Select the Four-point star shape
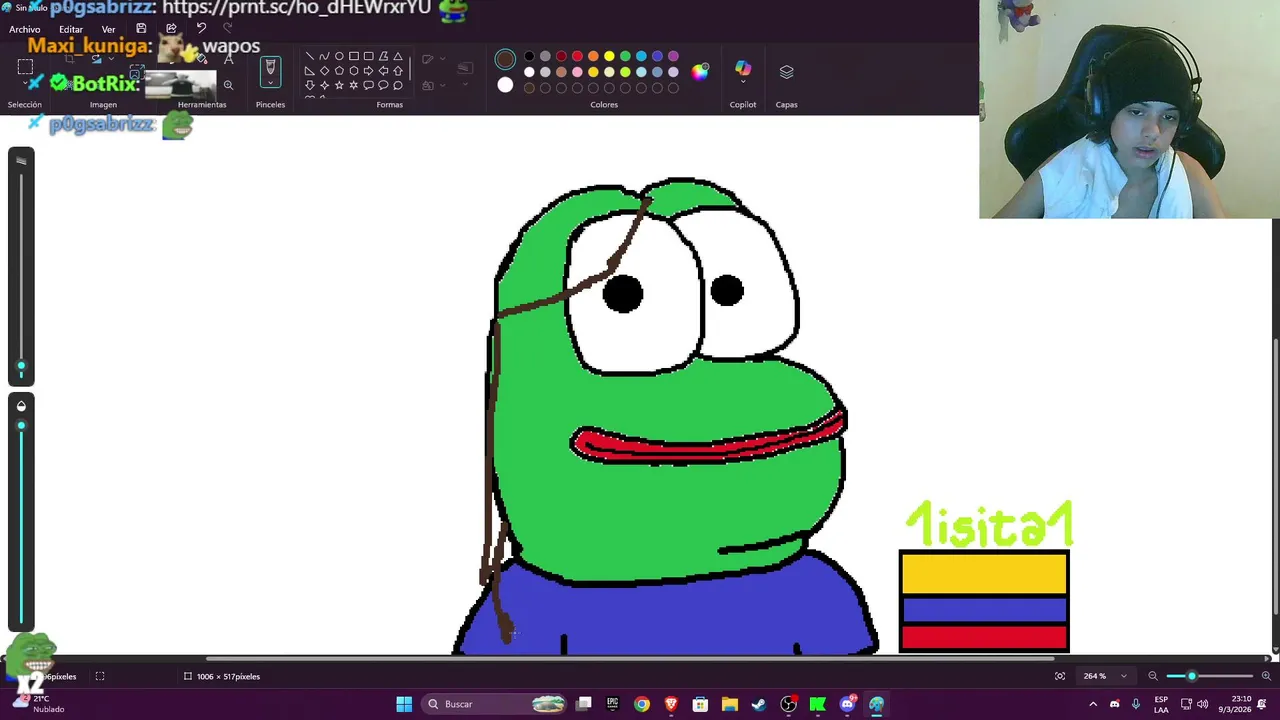This screenshot has width=1280, height=720. [x=324, y=85]
